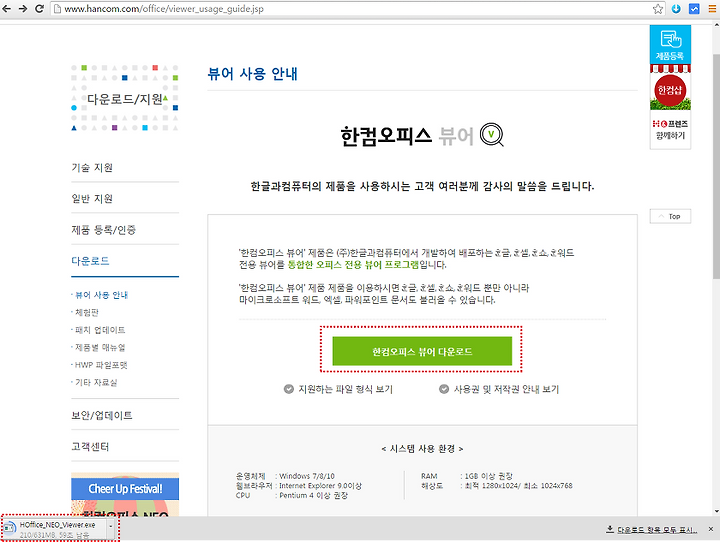
Task: Click the check icon beside 지원하는 파일 형식 보기
Action: pyautogui.click(x=288, y=389)
